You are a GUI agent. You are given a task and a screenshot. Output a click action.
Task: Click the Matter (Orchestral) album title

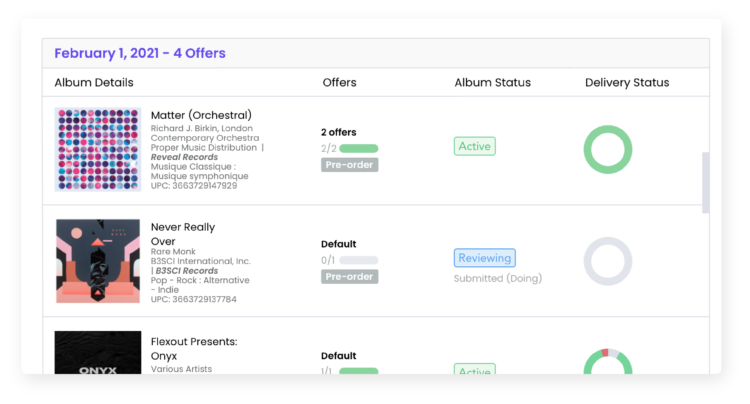(x=201, y=115)
